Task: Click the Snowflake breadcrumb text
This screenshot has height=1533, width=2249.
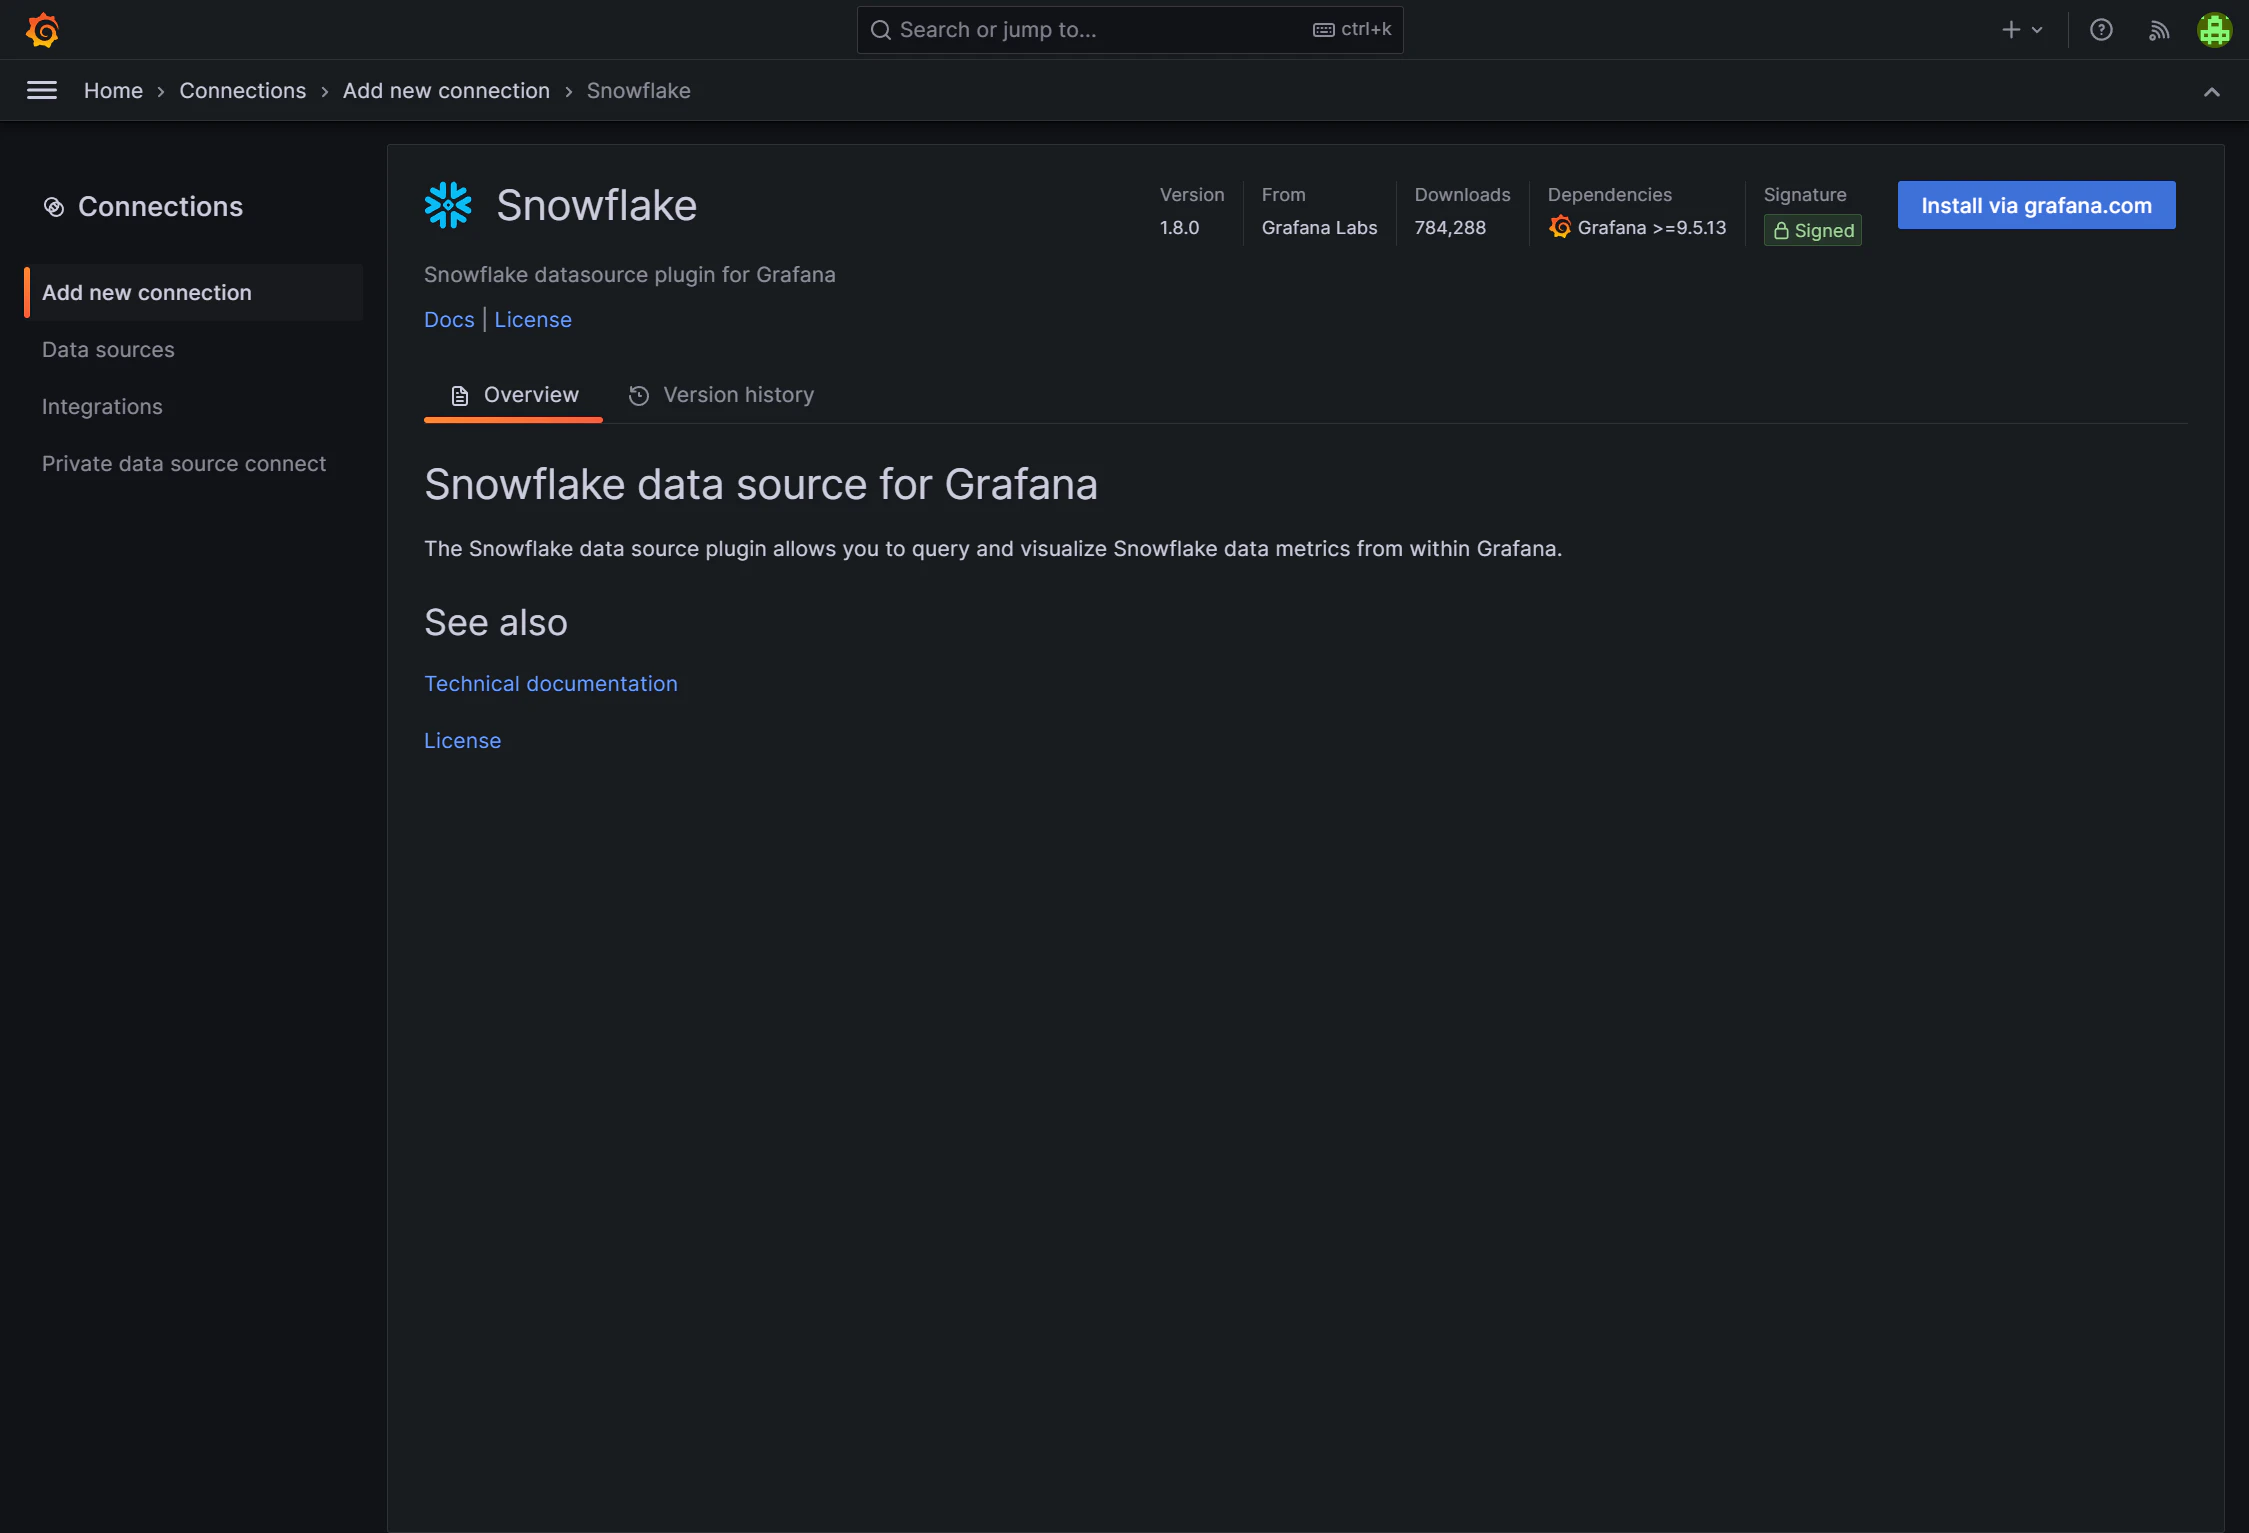Action: coord(638,91)
